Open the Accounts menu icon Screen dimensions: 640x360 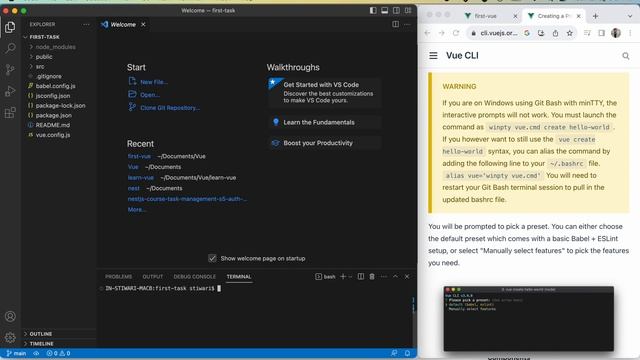tap(10, 316)
